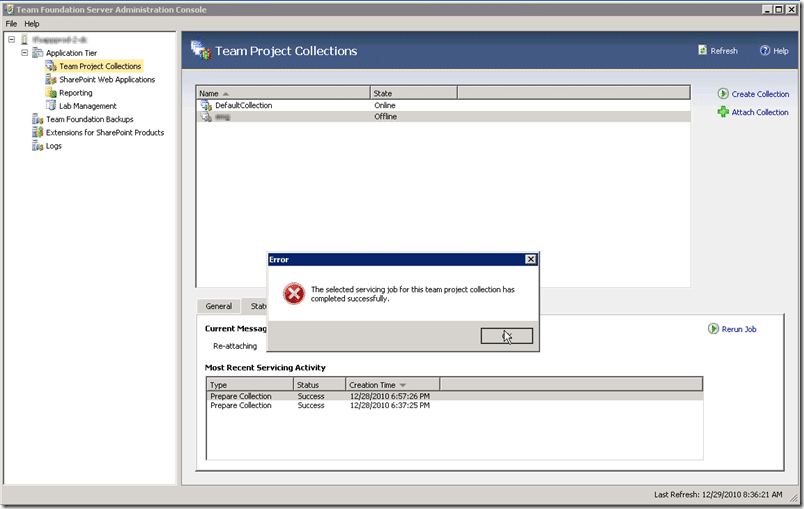Image resolution: width=804 pixels, height=509 pixels.
Task: Click the Team Project Collections header icon
Action: (x=200, y=50)
